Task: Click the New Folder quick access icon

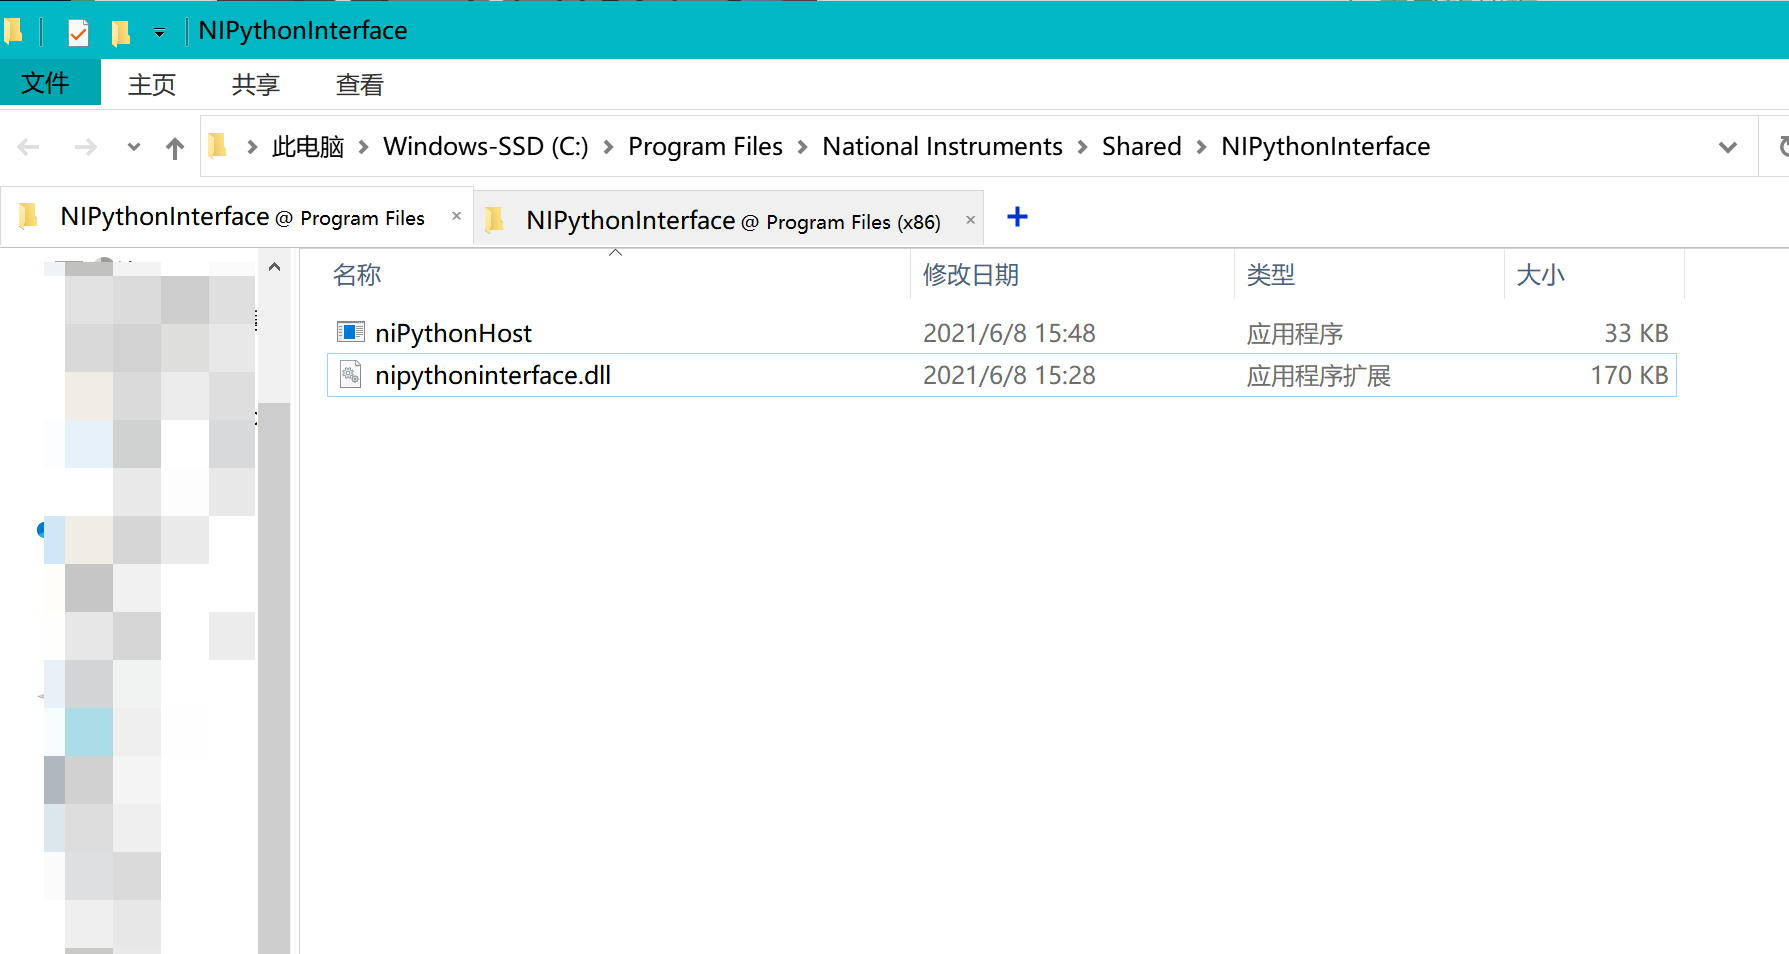Action: tap(120, 32)
